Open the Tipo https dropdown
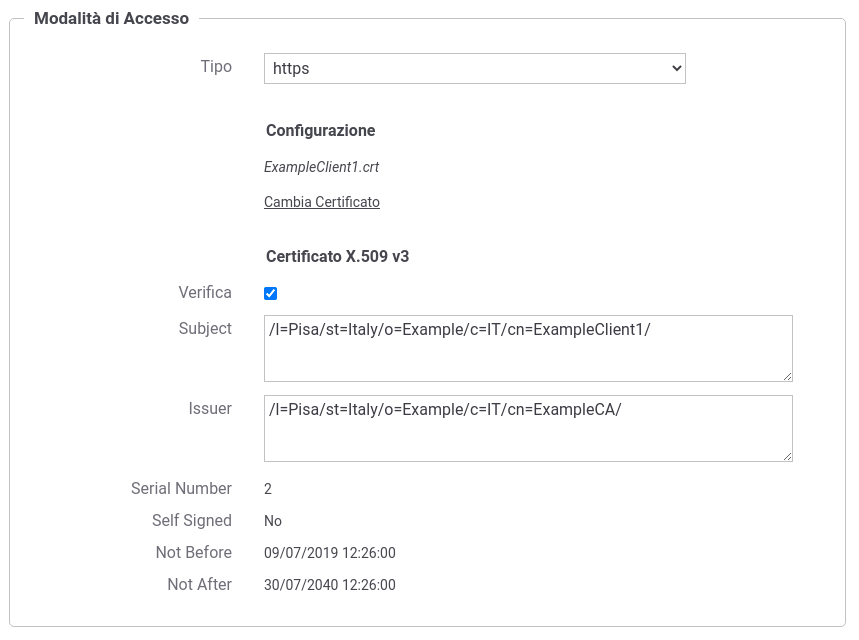The width and height of the screenshot is (859, 640). click(474, 68)
